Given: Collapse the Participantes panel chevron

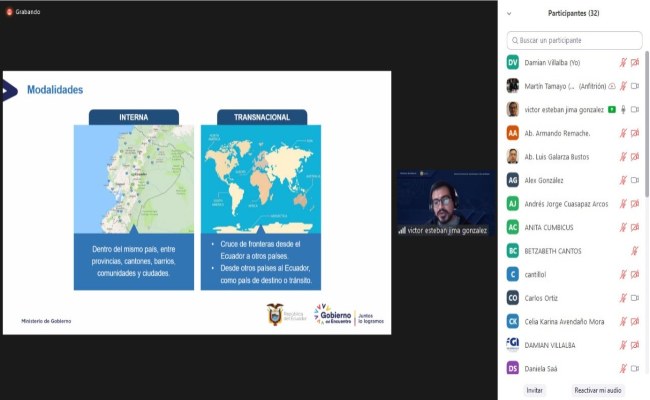Looking at the screenshot, I should tap(510, 13).
